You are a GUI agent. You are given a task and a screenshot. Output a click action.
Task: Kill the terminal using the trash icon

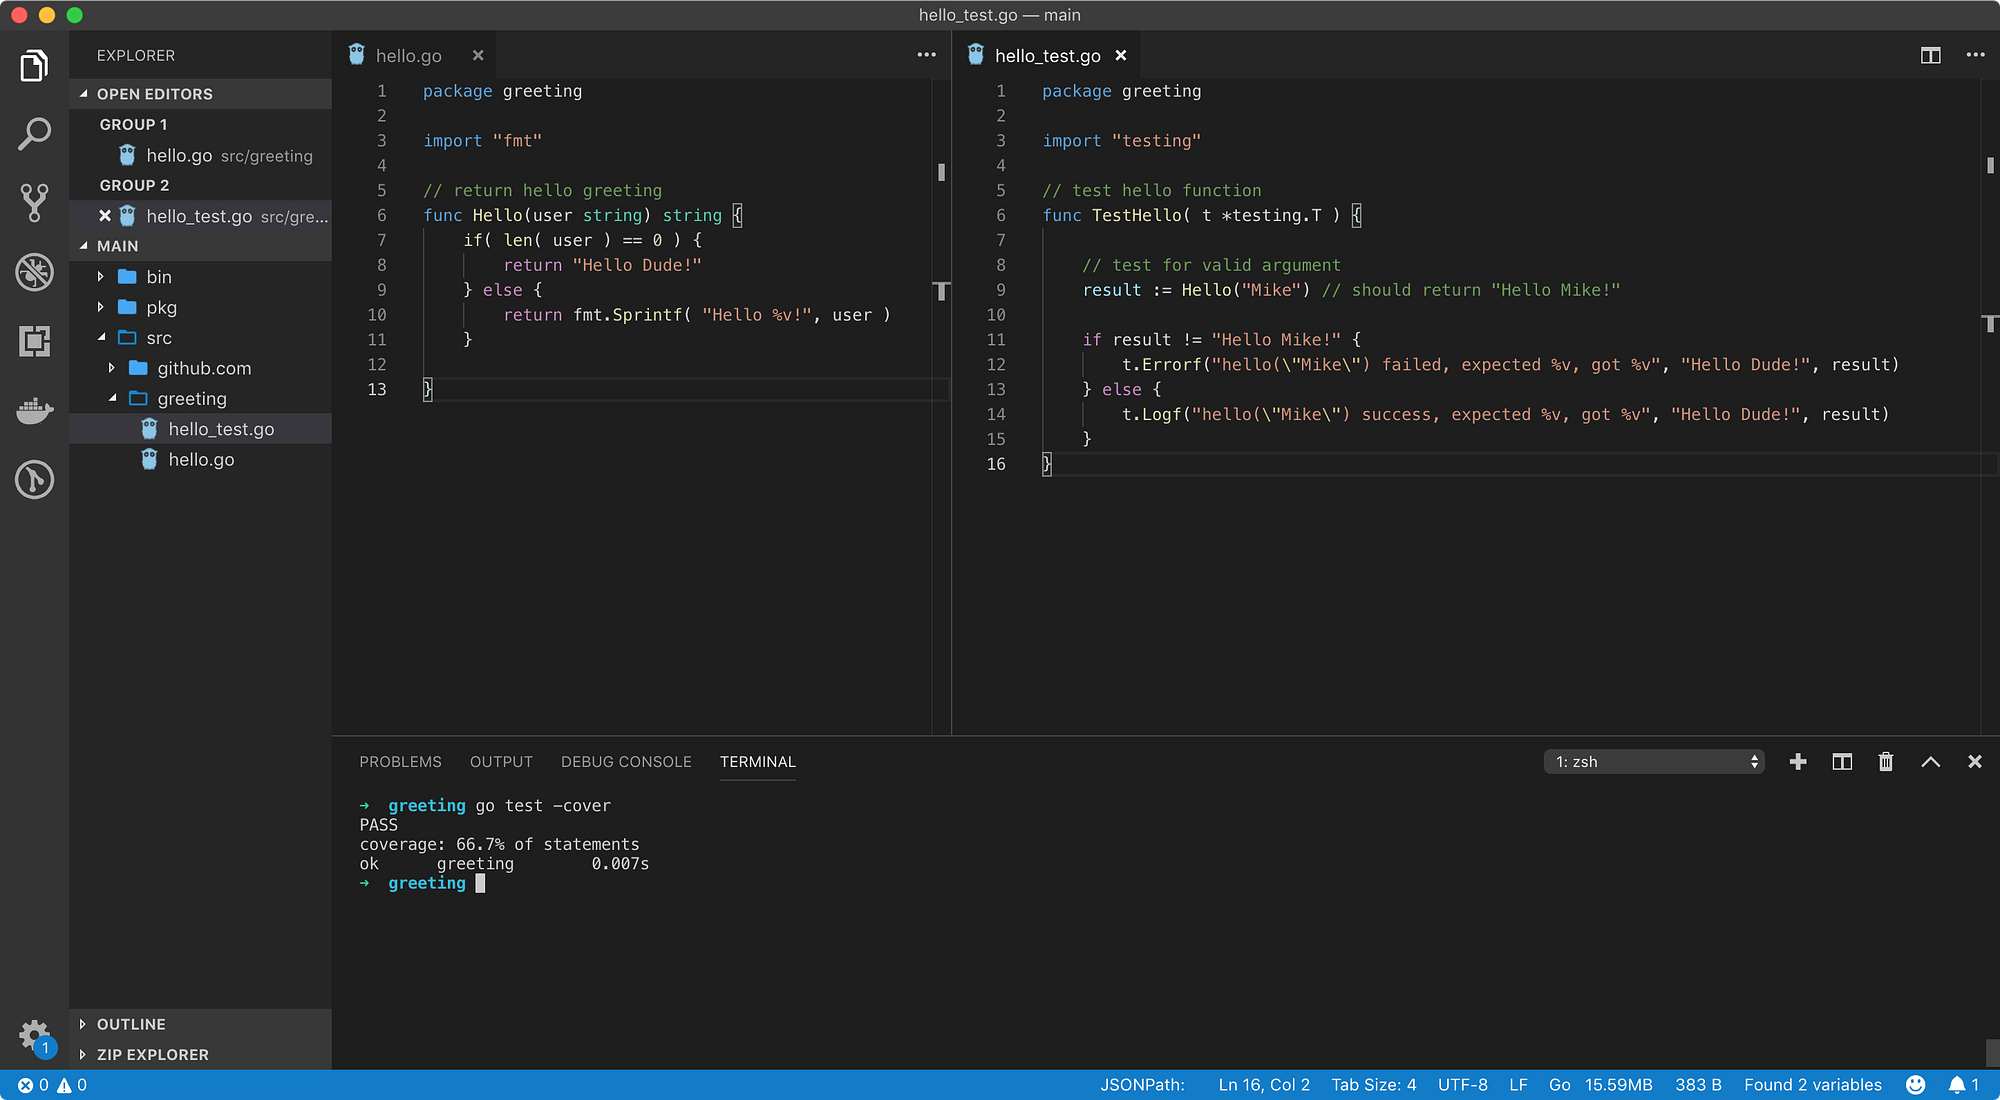point(1885,761)
